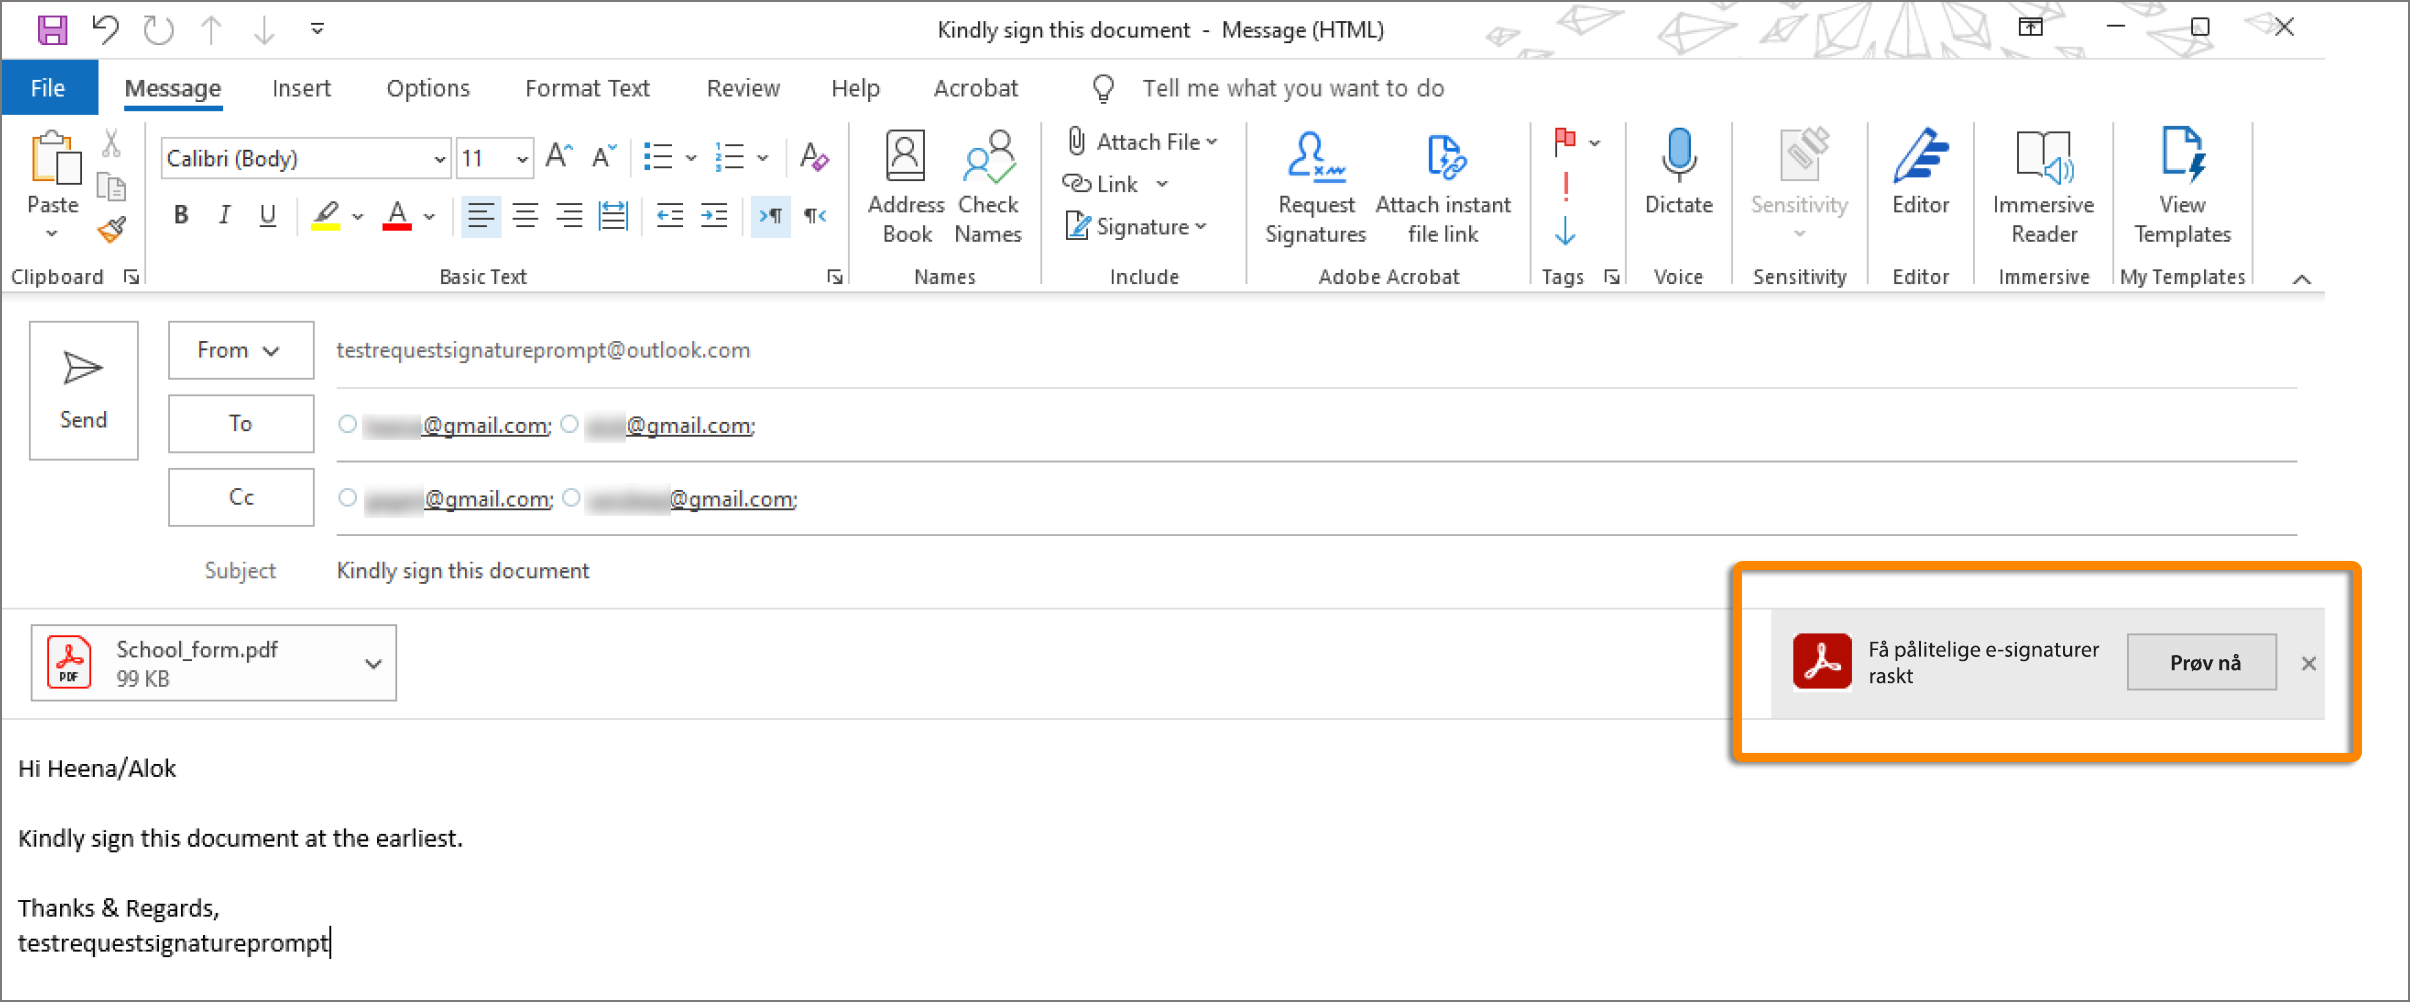Click the Request Signatures icon
The image size is (2410, 1002).
(x=1315, y=160)
